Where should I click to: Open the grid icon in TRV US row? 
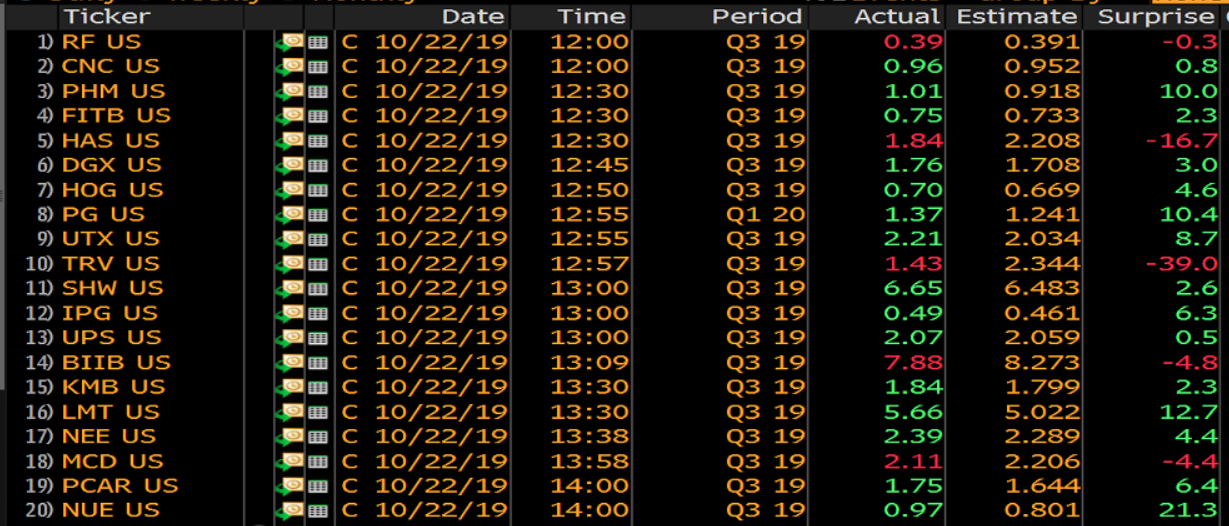click(318, 264)
